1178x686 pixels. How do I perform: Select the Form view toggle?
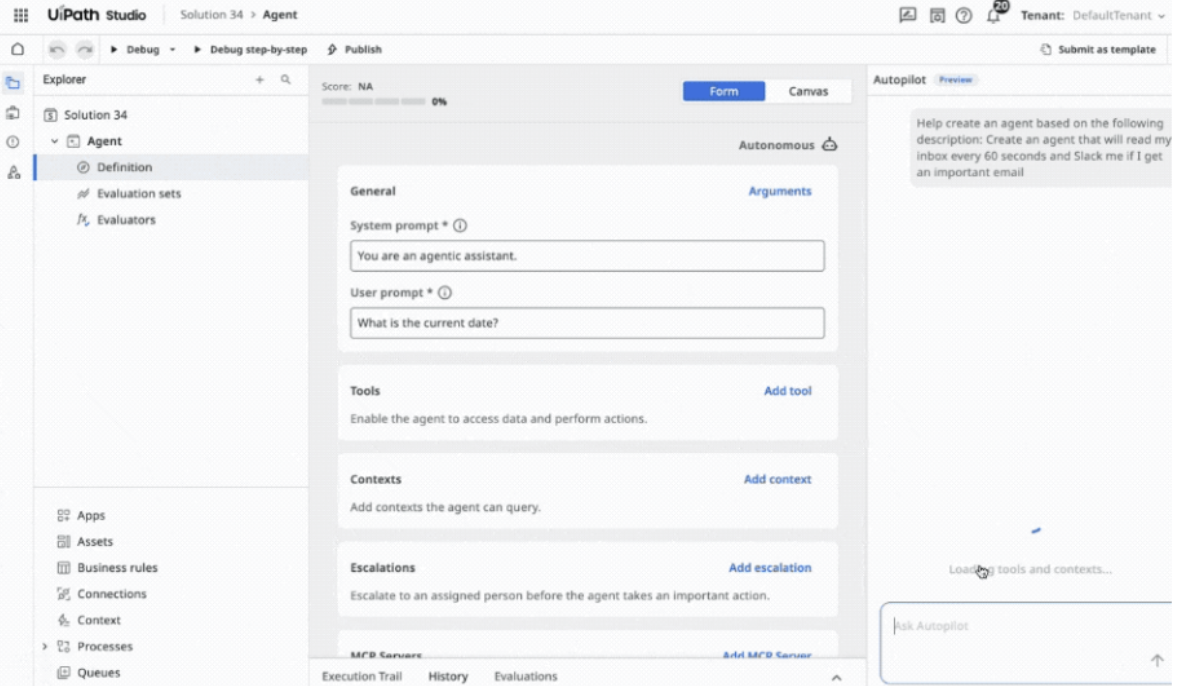point(723,91)
